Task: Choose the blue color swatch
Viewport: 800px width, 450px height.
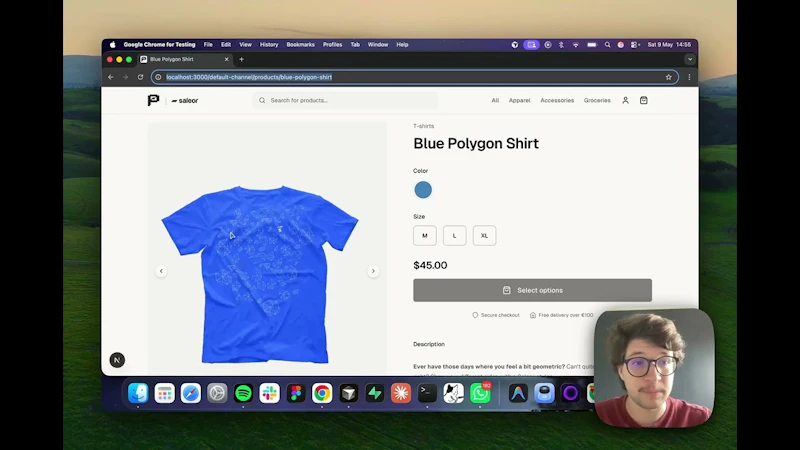Action: click(x=423, y=190)
